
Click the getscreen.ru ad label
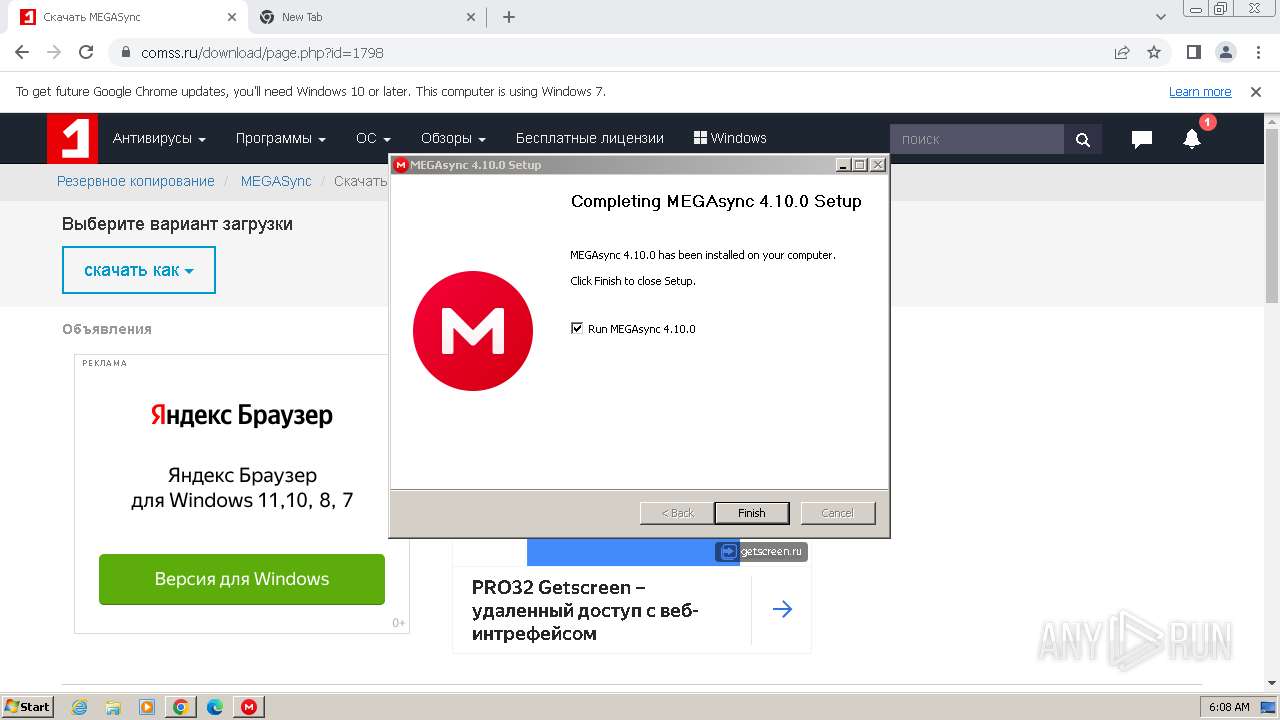coord(761,551)
